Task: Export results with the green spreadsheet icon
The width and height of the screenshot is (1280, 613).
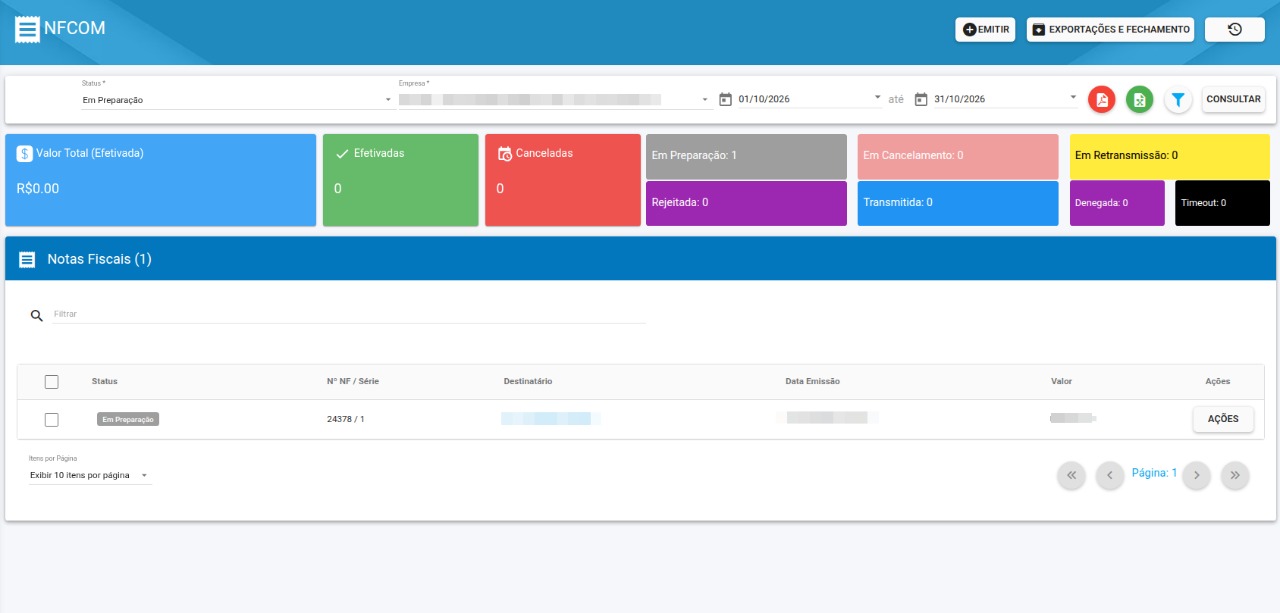Action: 1139,99
